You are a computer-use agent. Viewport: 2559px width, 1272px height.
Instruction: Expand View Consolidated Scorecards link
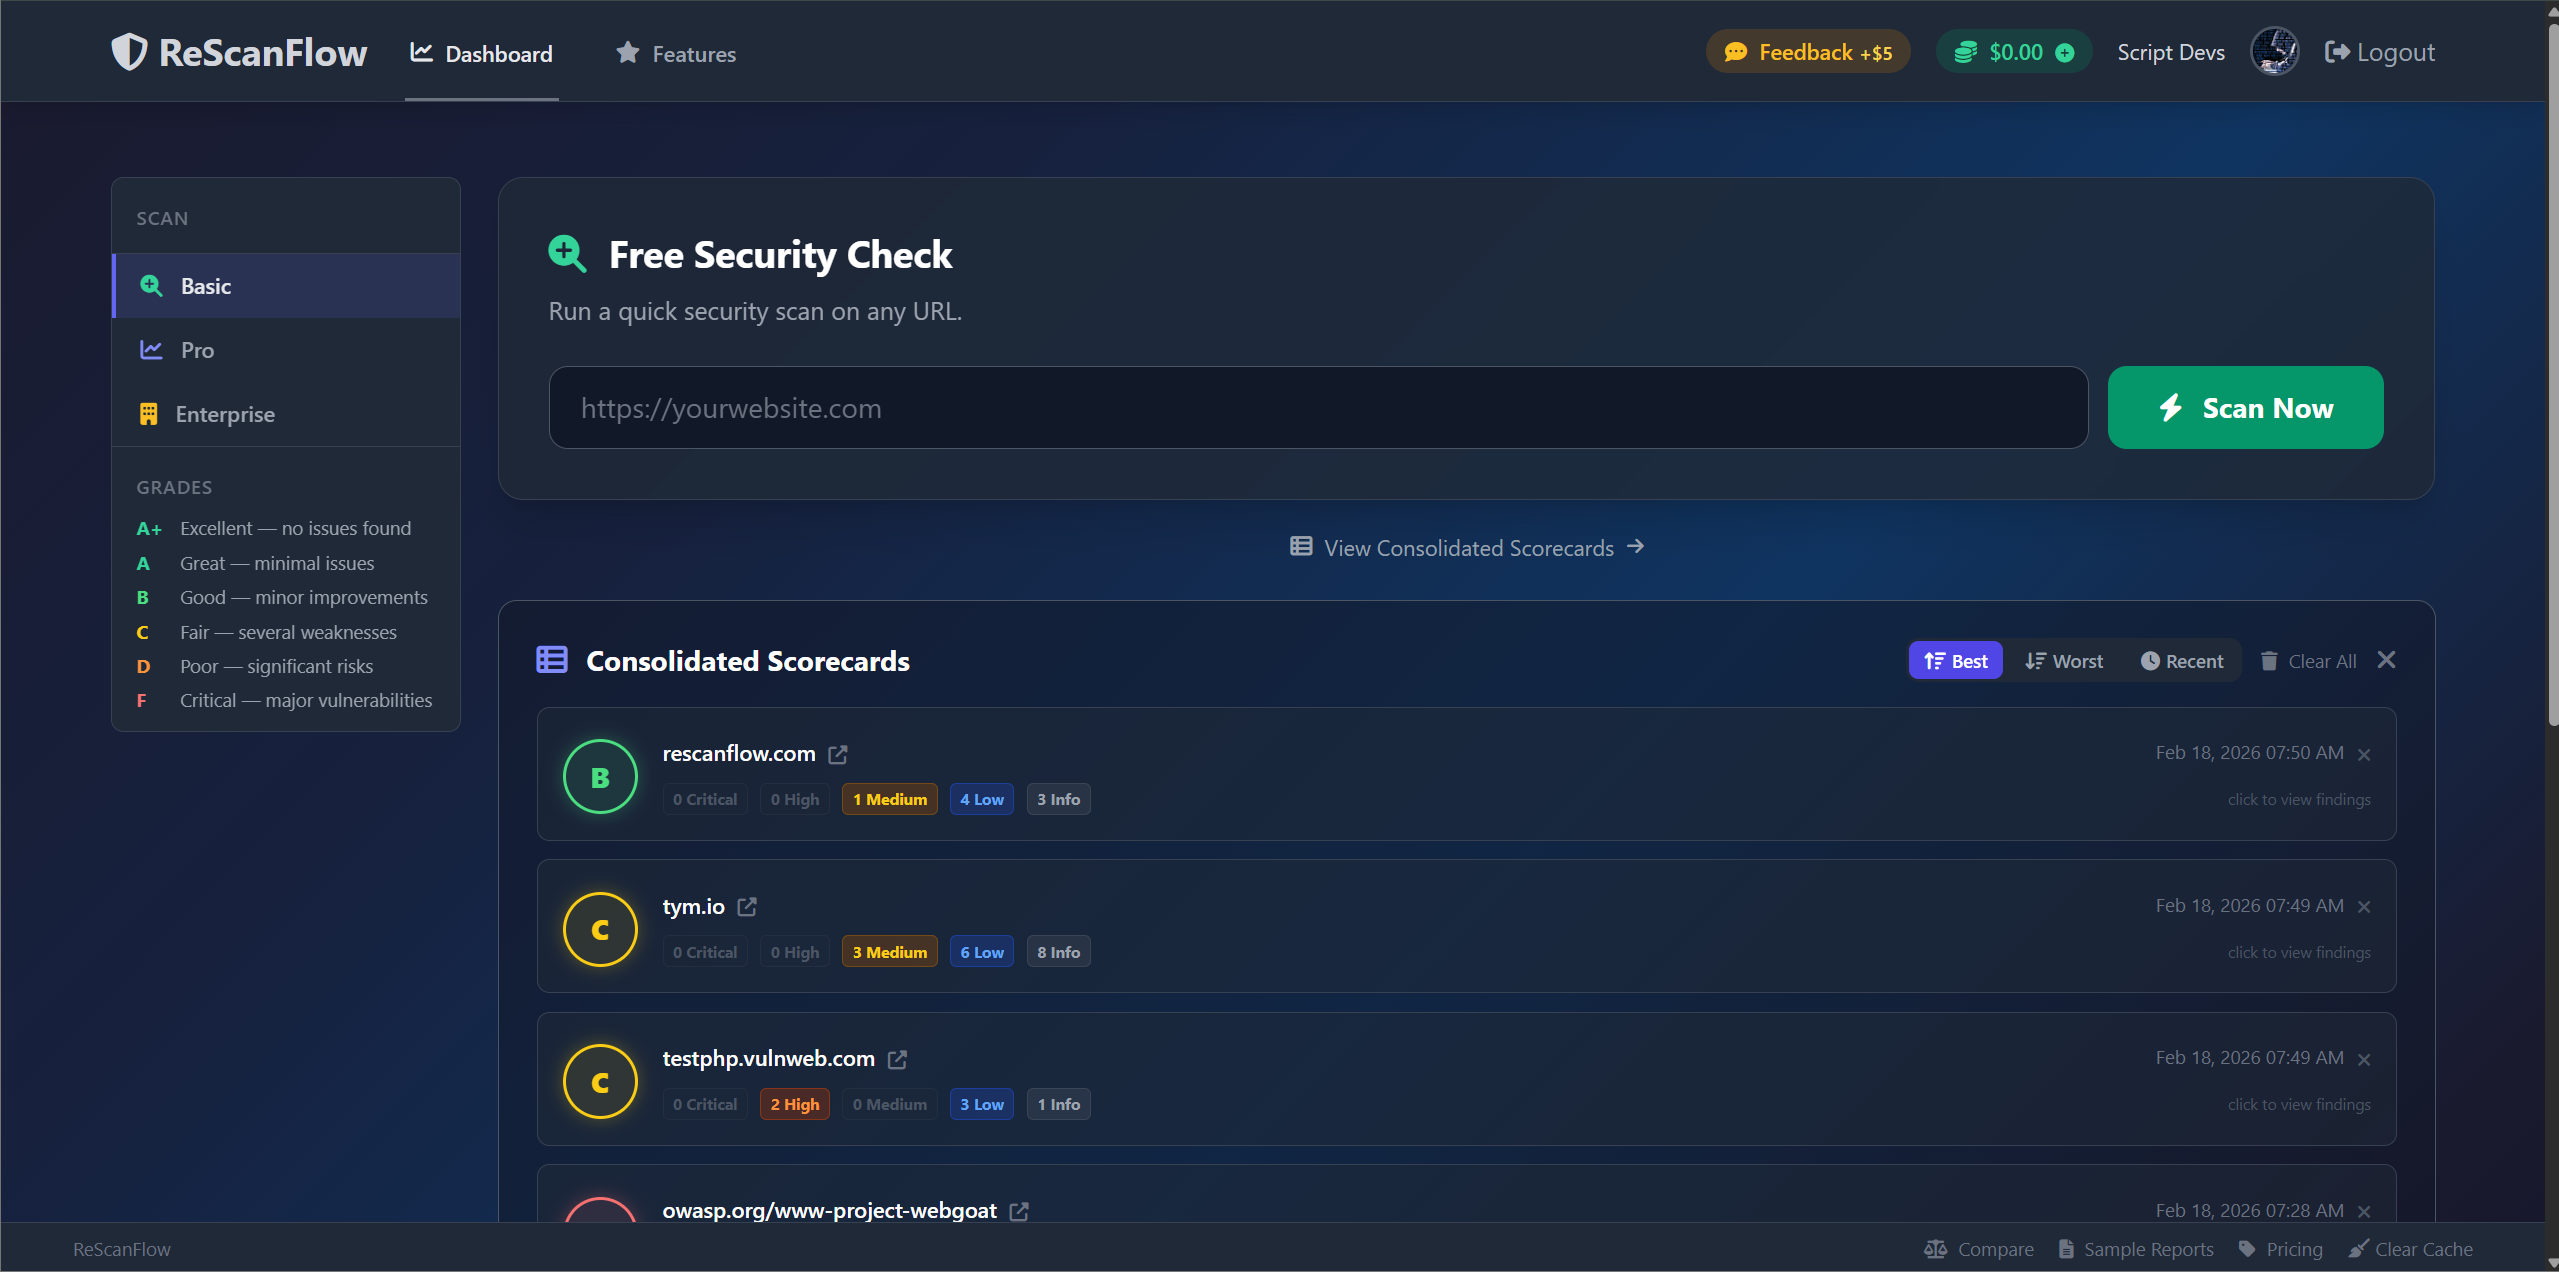coord(1467,548)
